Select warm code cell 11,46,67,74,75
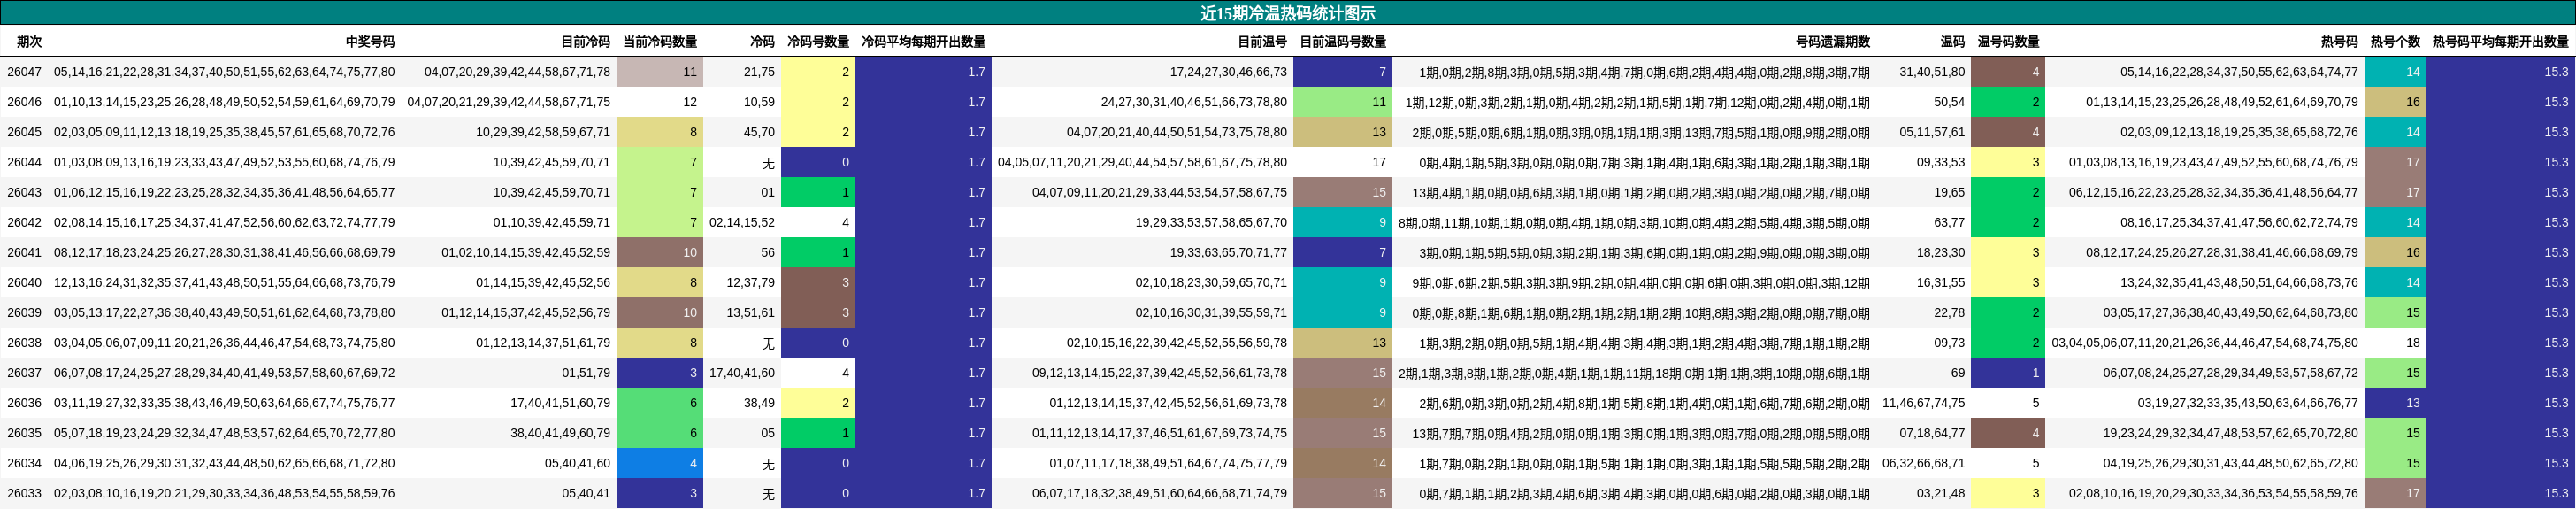The height and width of the screenshot is (509, 2576). pyautogui.click(x=1924, y=403)
